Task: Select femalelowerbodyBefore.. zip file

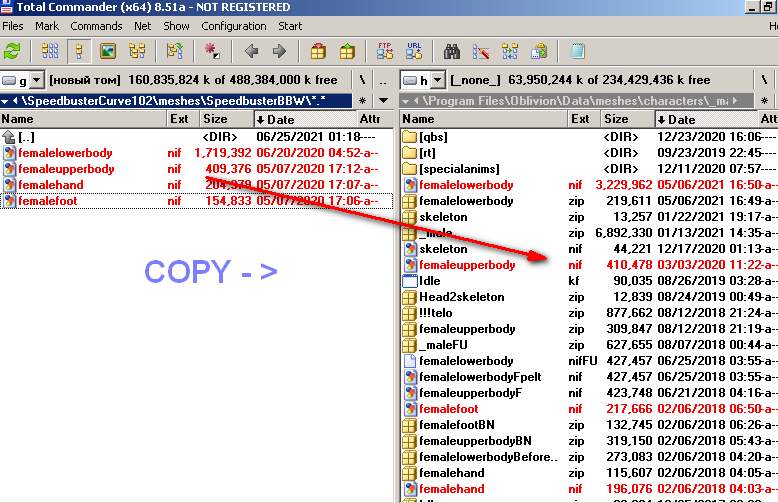Action: (x=589, y=457)
